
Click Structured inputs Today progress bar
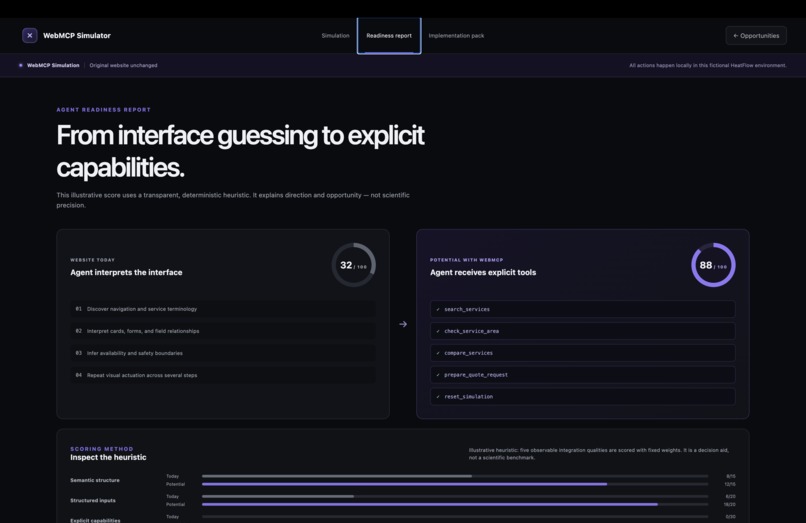click(455, 496)
